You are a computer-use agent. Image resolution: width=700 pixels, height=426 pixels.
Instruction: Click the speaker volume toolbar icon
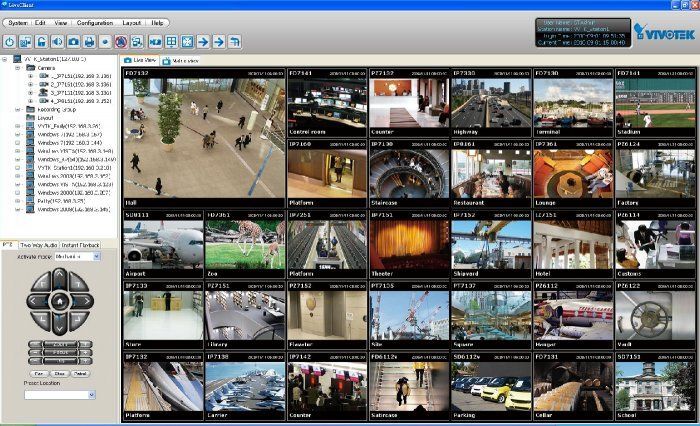pos(57,42)
